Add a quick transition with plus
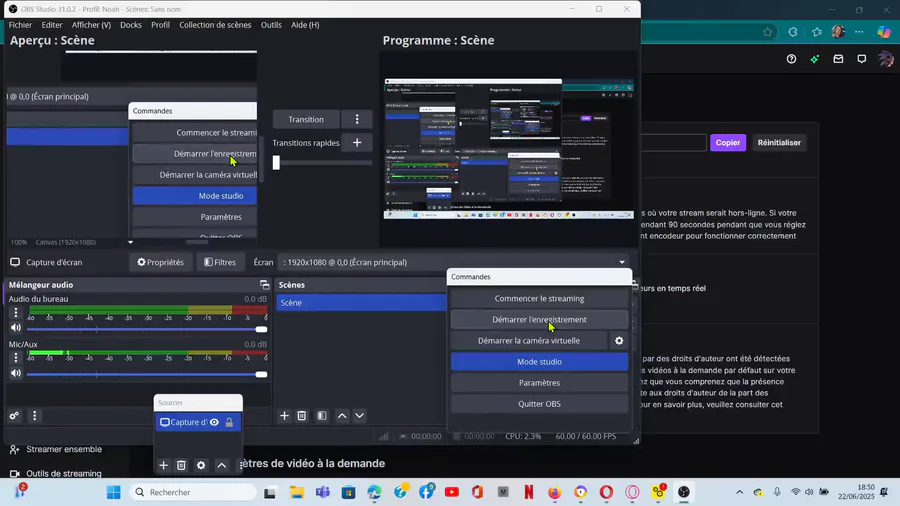900x506 pixels. (357, 143)
